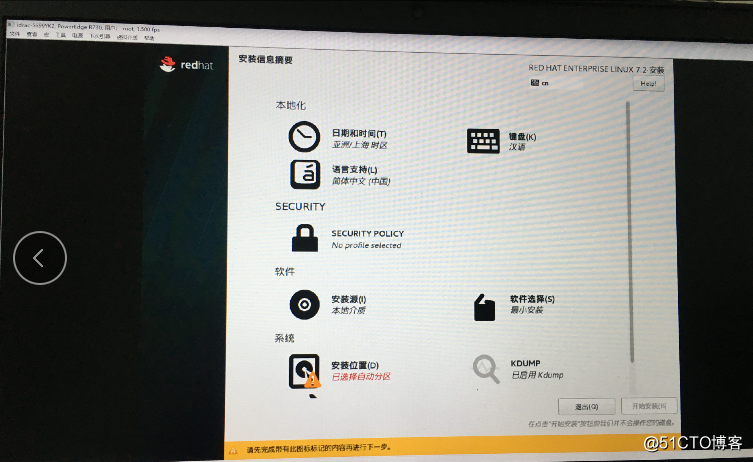Open keyboard layout settings icon
The width and height of the screenshot is (753, 462).
tap(483, 141)
